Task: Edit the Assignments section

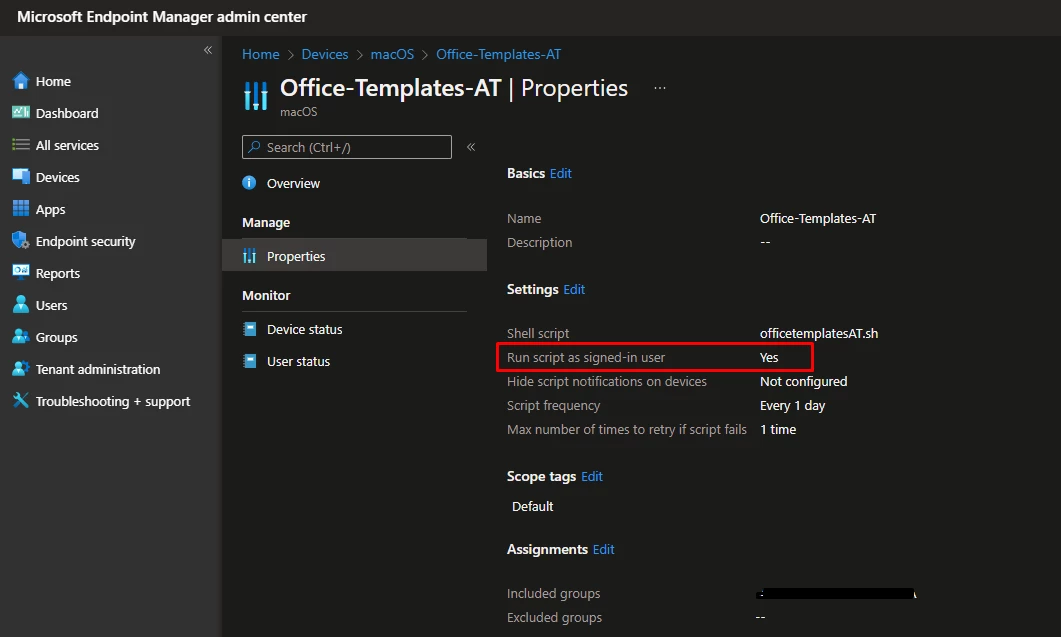Action: click(603, 549)
